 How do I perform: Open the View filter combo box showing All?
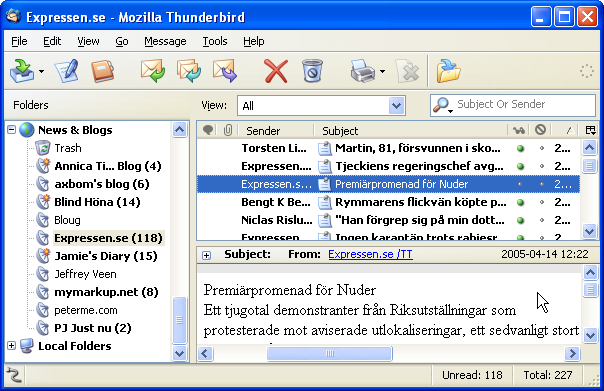(321, 106)
